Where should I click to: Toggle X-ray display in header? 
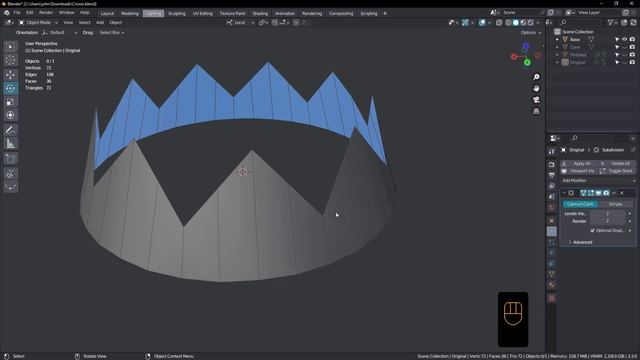pos(499,22)
